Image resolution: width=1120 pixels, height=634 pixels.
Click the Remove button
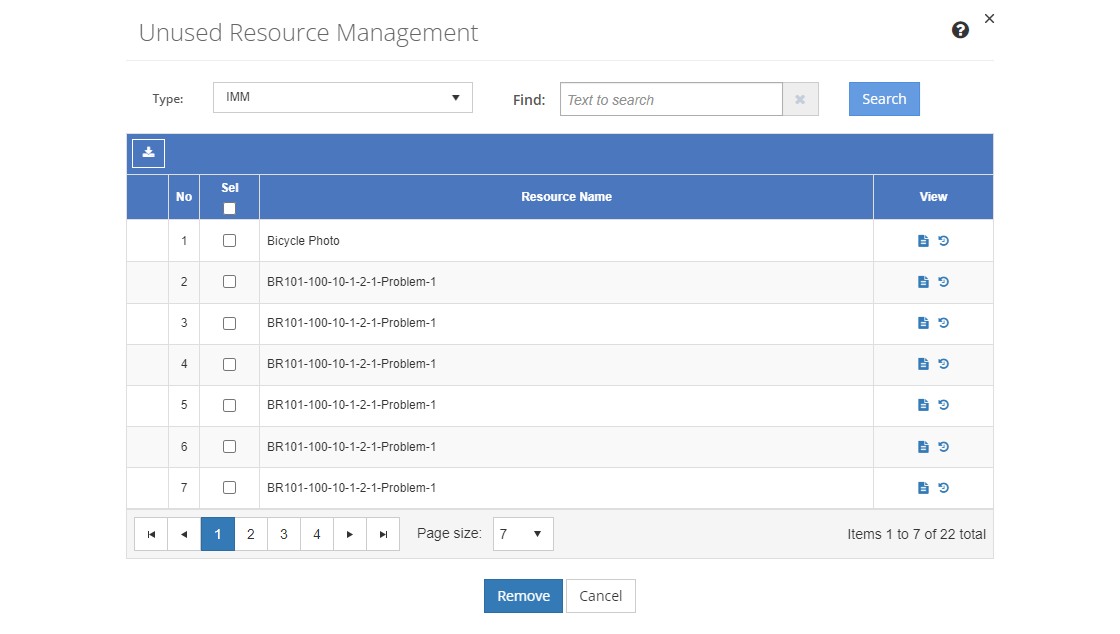pyautogui.click(x=524, y=596)
